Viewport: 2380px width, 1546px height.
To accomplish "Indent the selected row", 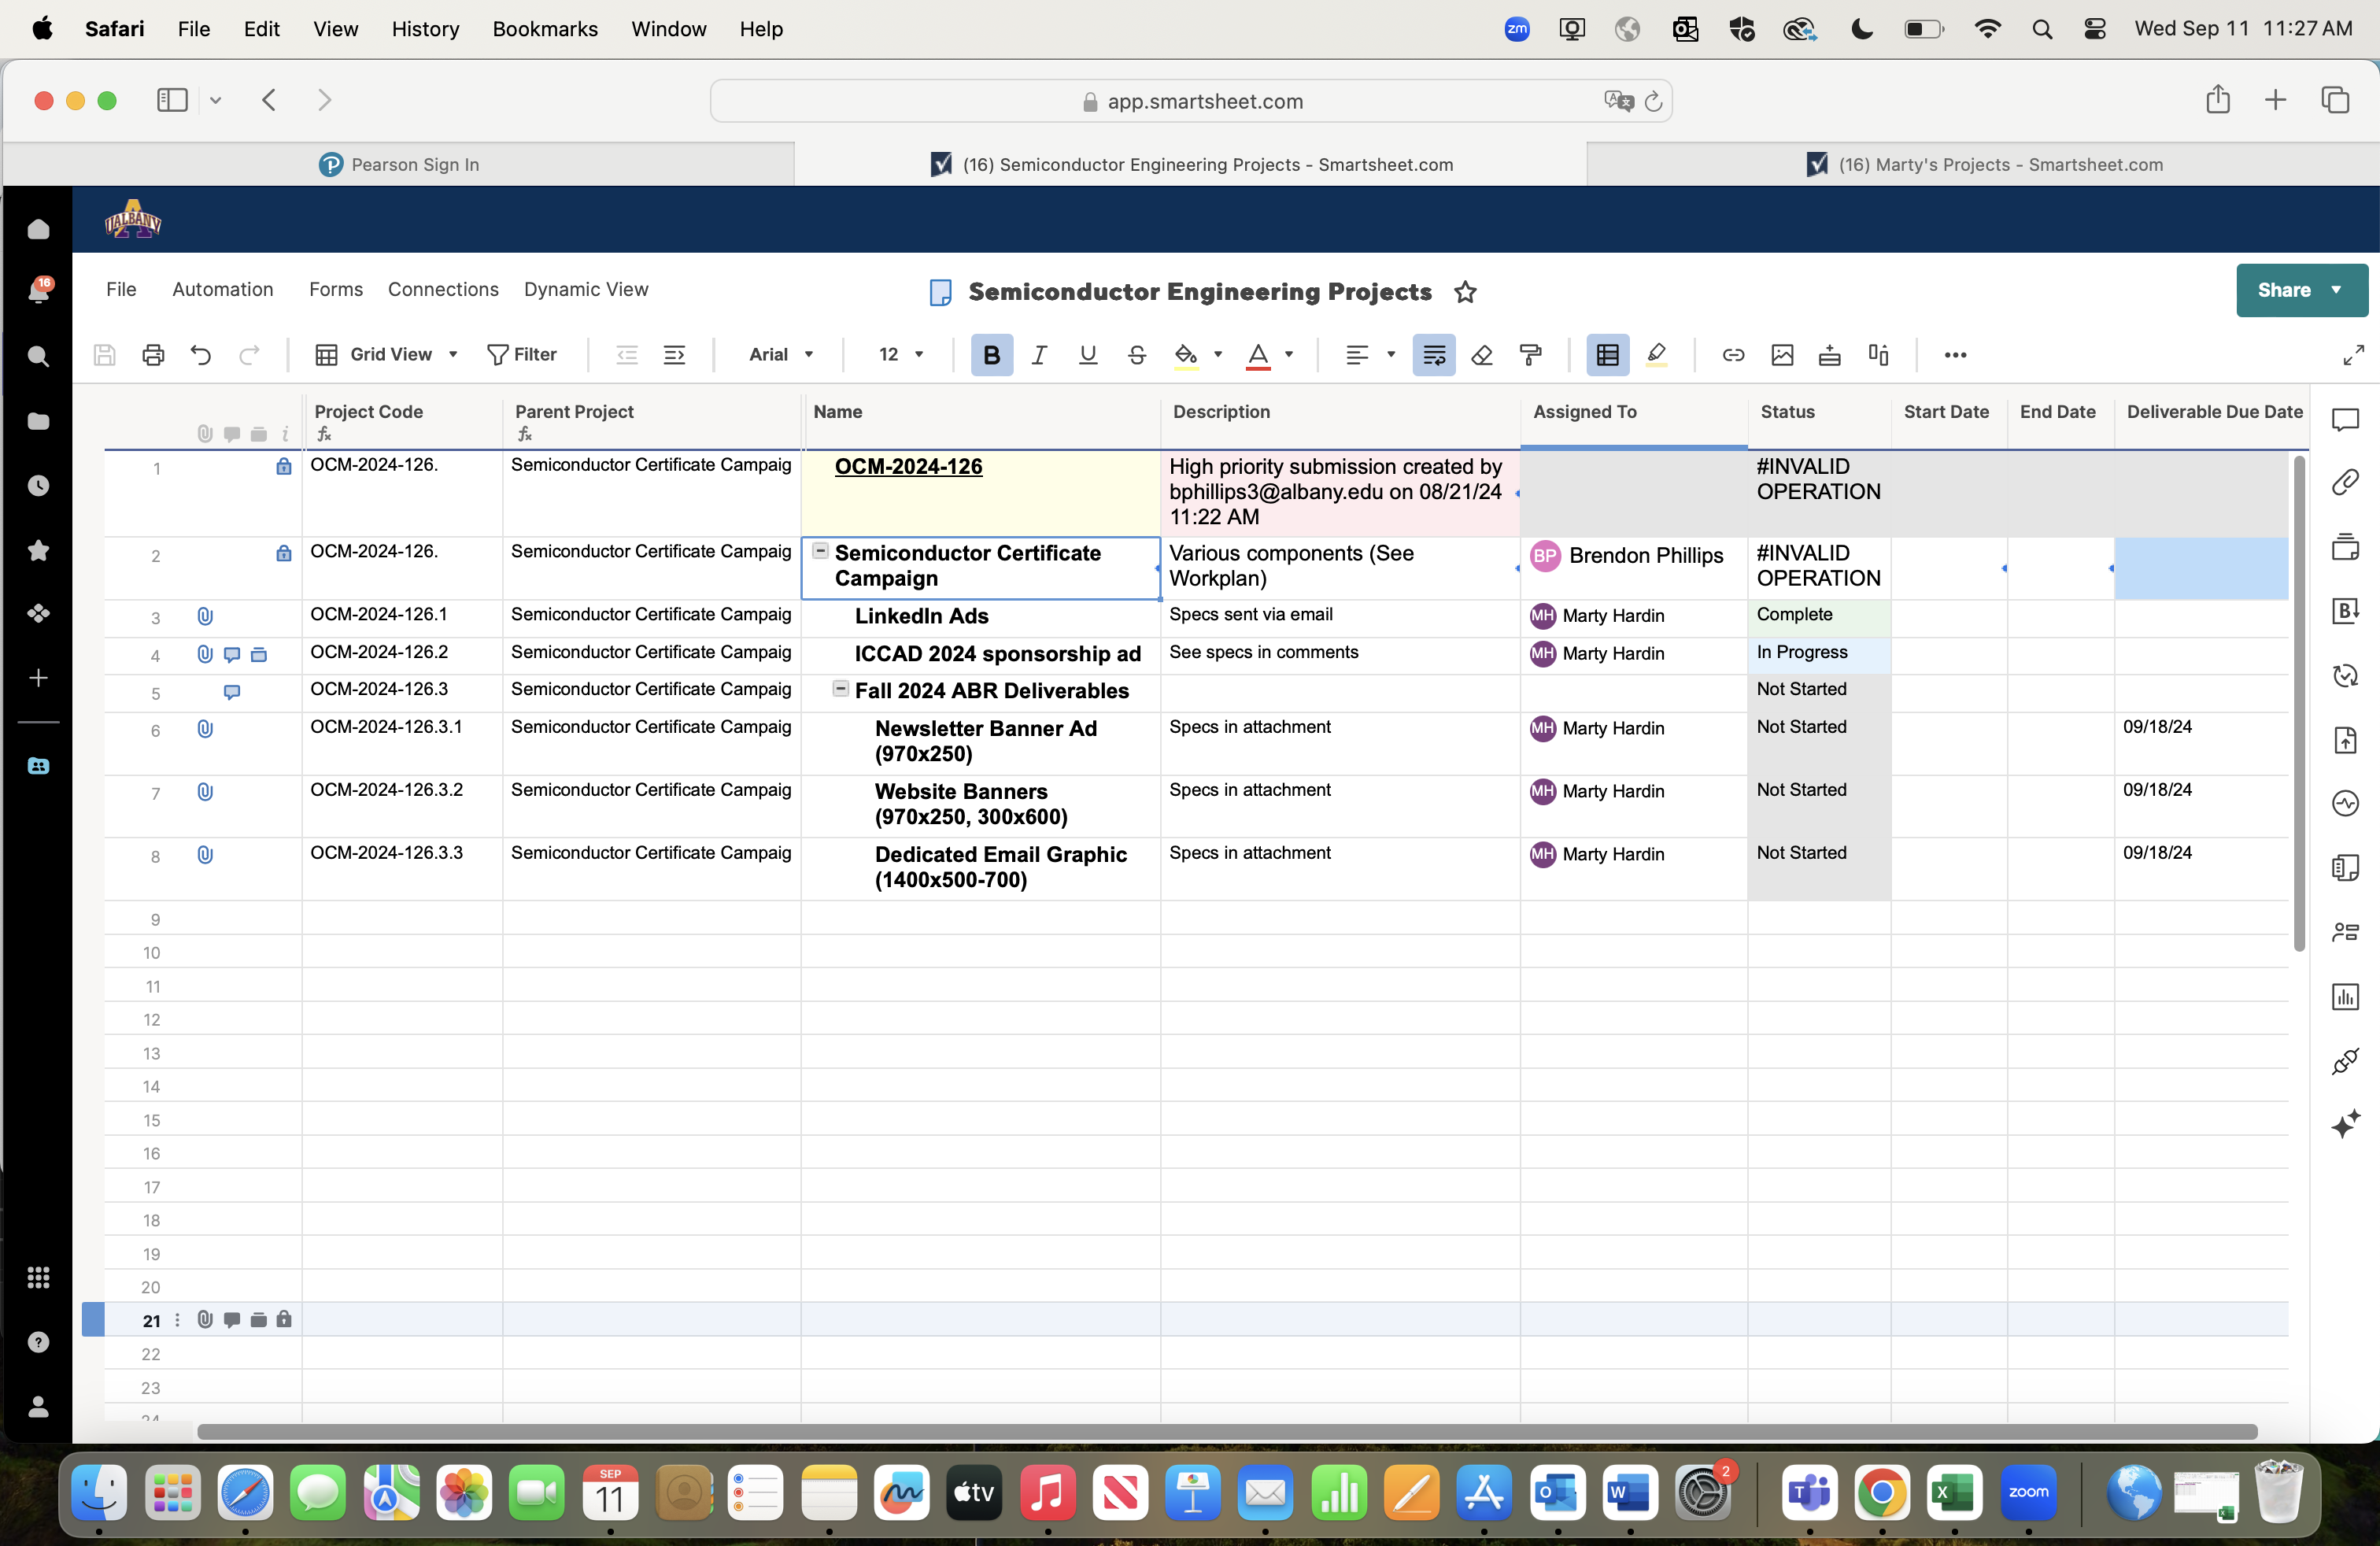I will point(675,355).
